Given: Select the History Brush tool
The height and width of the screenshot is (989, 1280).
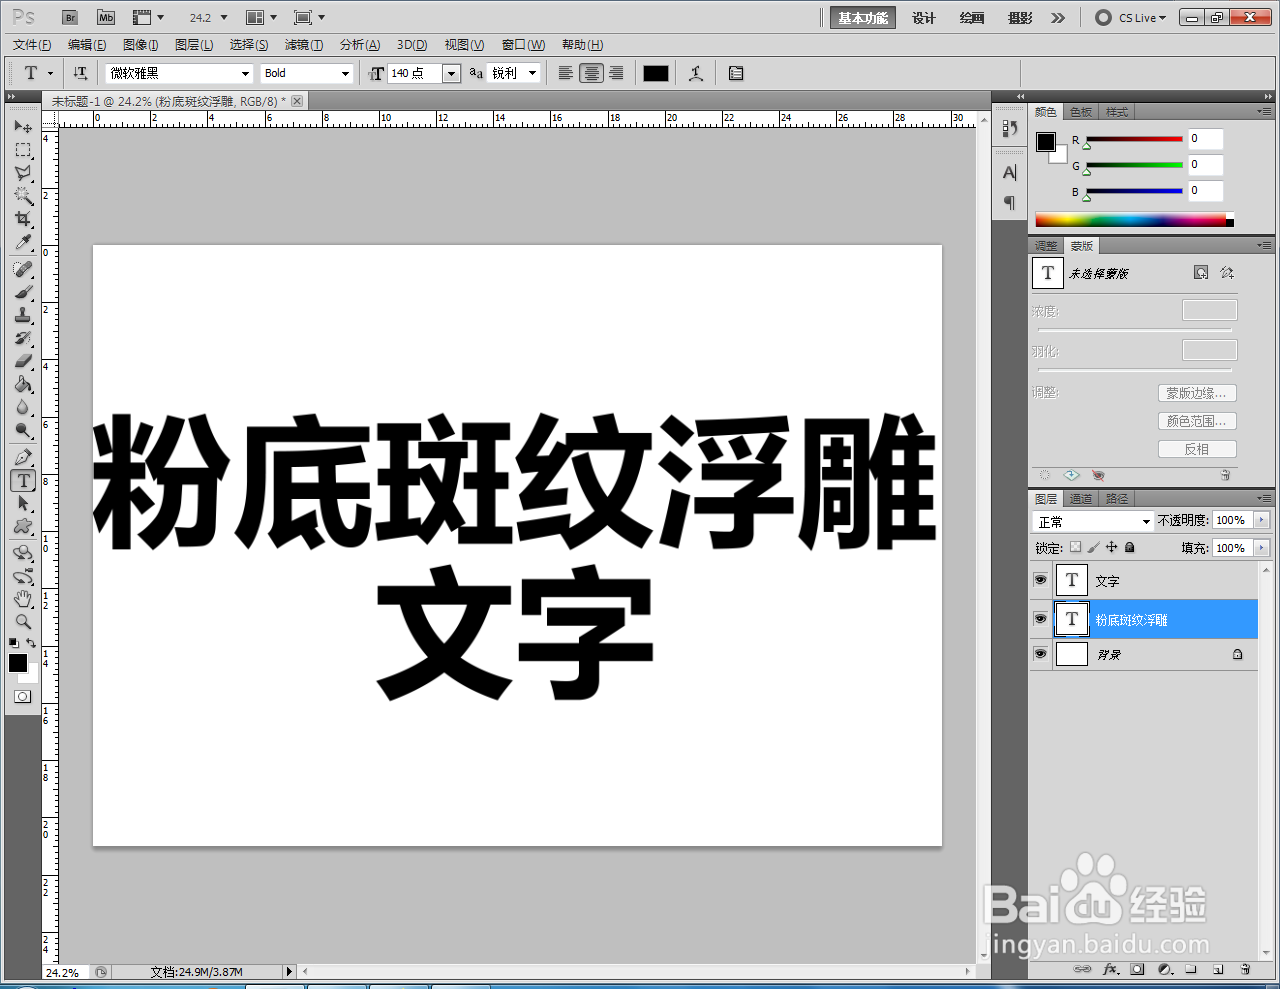Looking at the screenshot, I should click(x=23, y=338).
